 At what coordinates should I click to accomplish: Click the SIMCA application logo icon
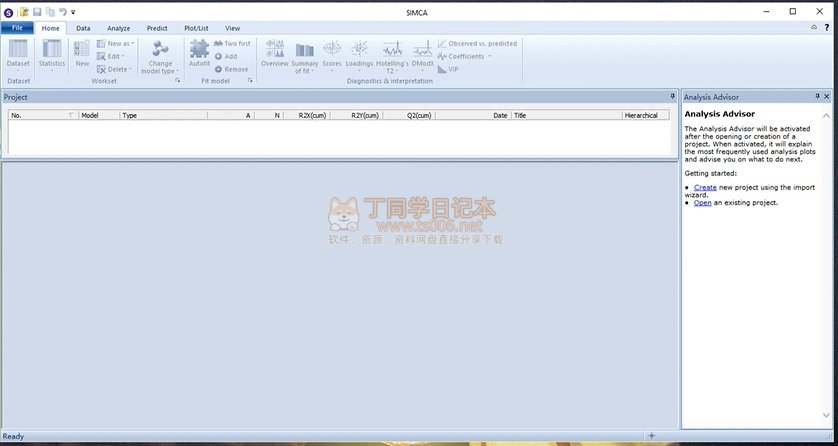click(x=8, y=12)
